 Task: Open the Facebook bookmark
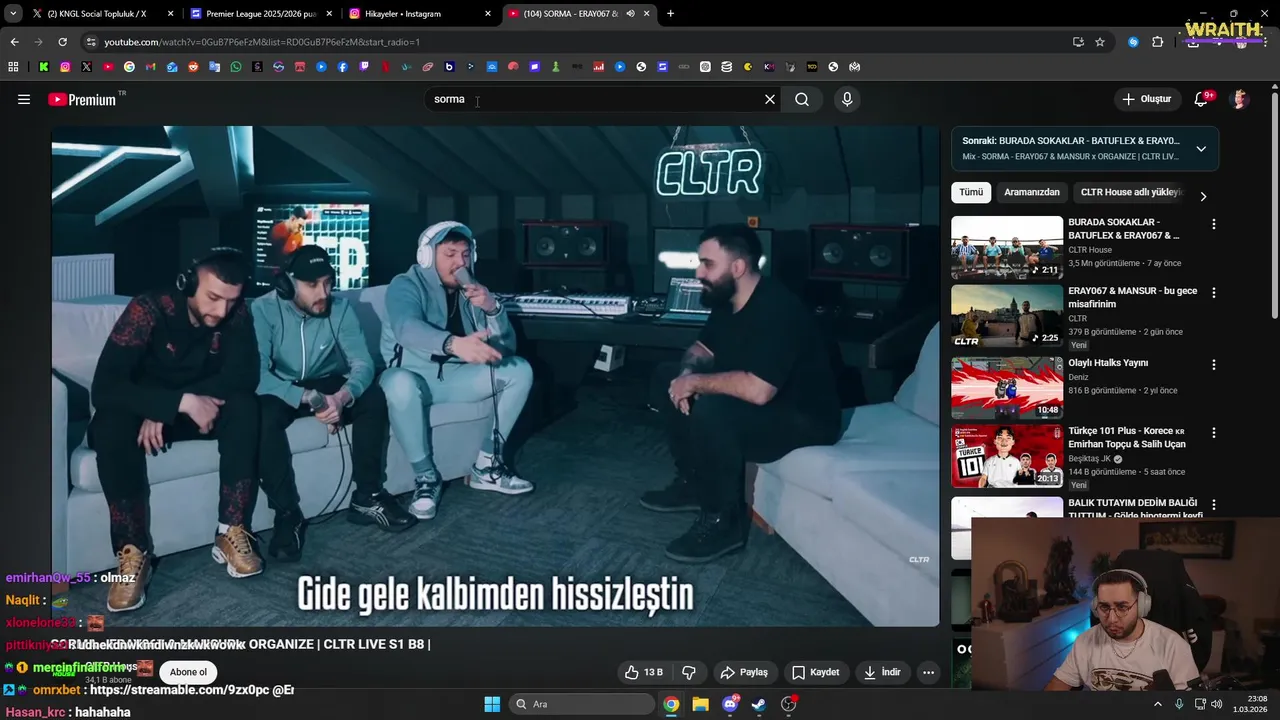pos(343,67)
